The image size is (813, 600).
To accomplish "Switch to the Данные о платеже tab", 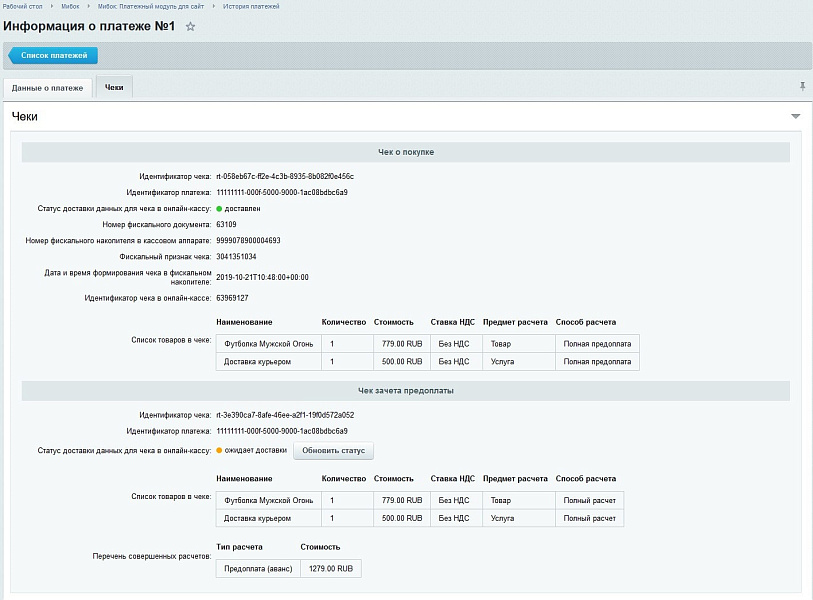I will 48,88.
